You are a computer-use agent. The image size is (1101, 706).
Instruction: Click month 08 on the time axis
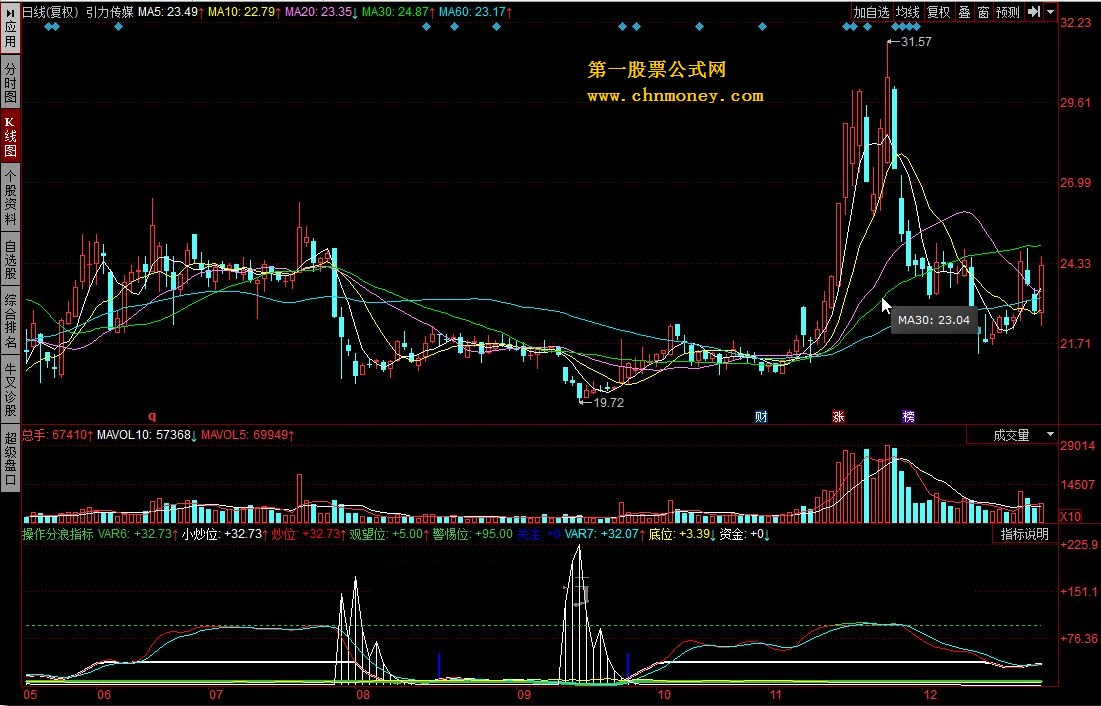(x=362, y=695)
